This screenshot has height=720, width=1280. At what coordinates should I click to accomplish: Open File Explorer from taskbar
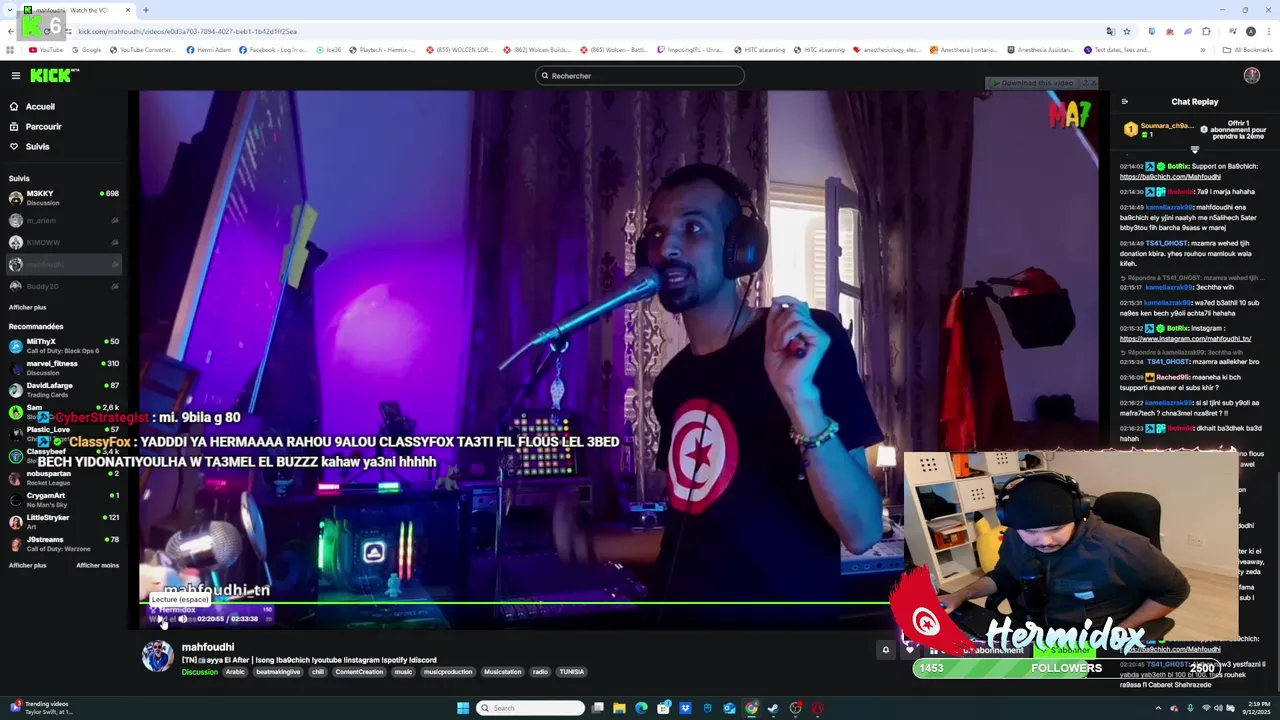click(x=619, y=708)
